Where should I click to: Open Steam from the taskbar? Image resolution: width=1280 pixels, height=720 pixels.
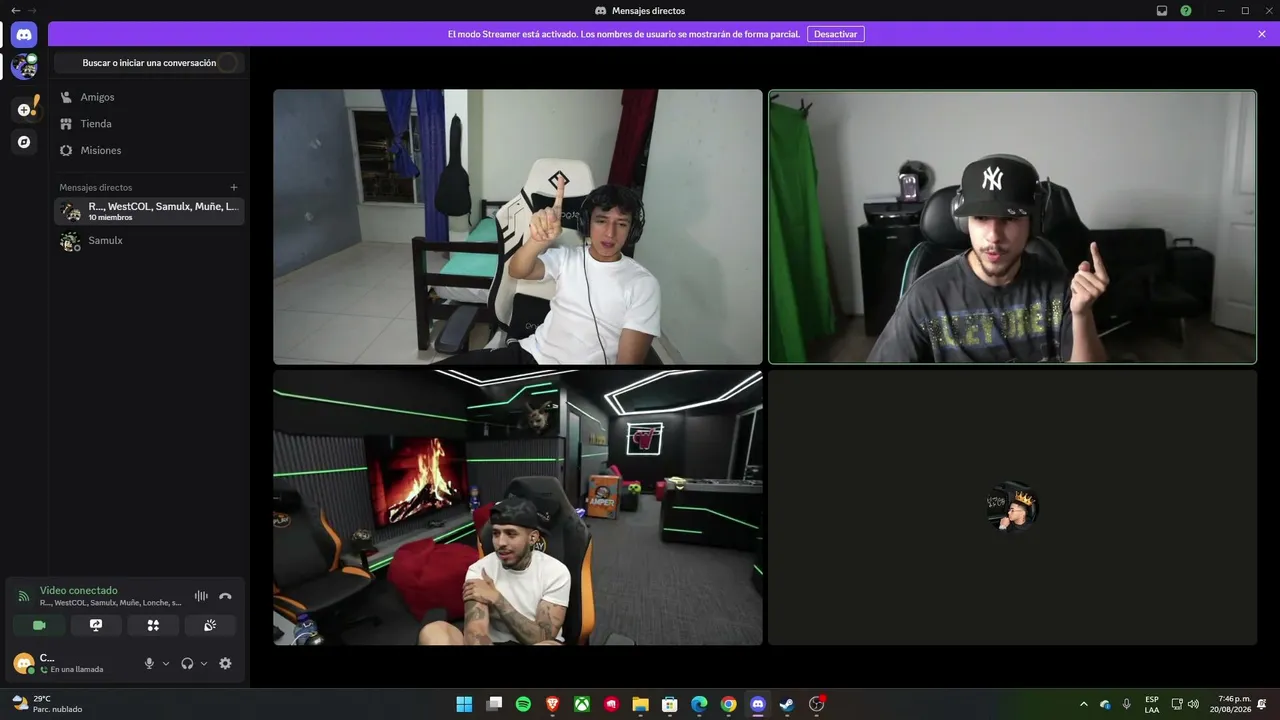coord(787,704)
